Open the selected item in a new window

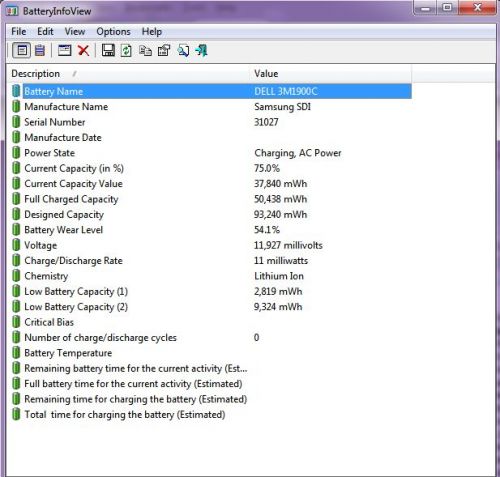(64, 51)
